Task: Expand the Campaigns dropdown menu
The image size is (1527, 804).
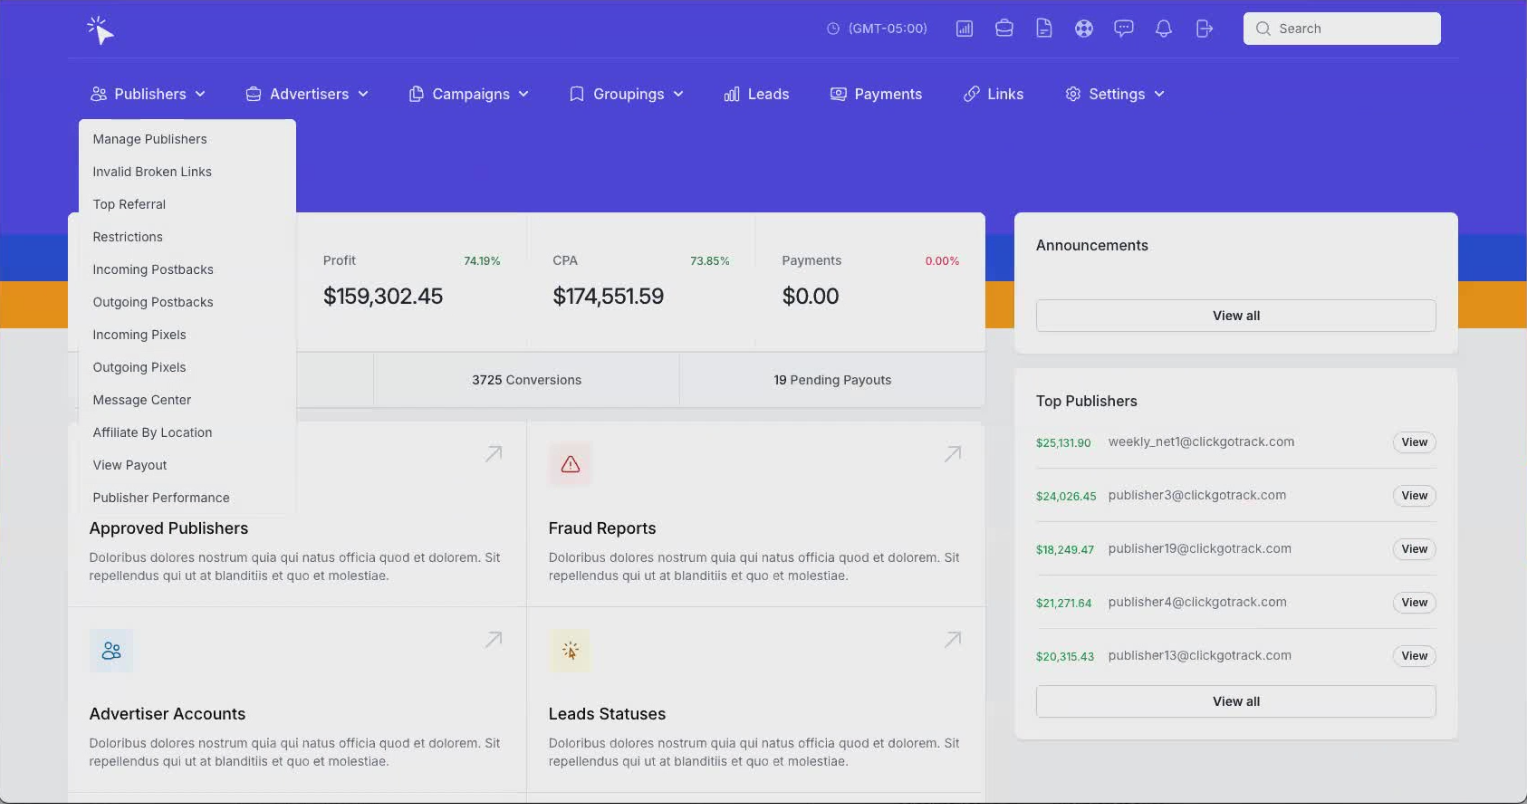Action: (x=469, y=94)
